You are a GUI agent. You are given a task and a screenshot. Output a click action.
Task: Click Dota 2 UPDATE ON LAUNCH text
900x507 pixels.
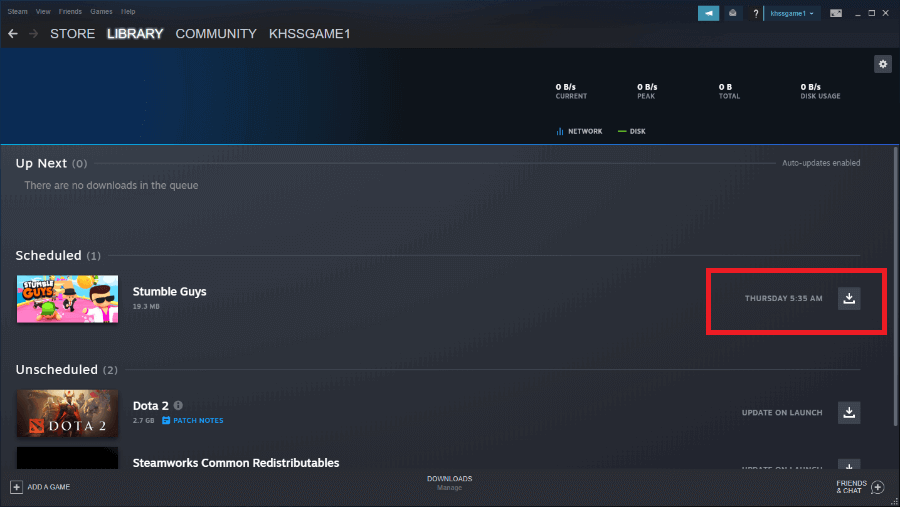click(782, 412)
